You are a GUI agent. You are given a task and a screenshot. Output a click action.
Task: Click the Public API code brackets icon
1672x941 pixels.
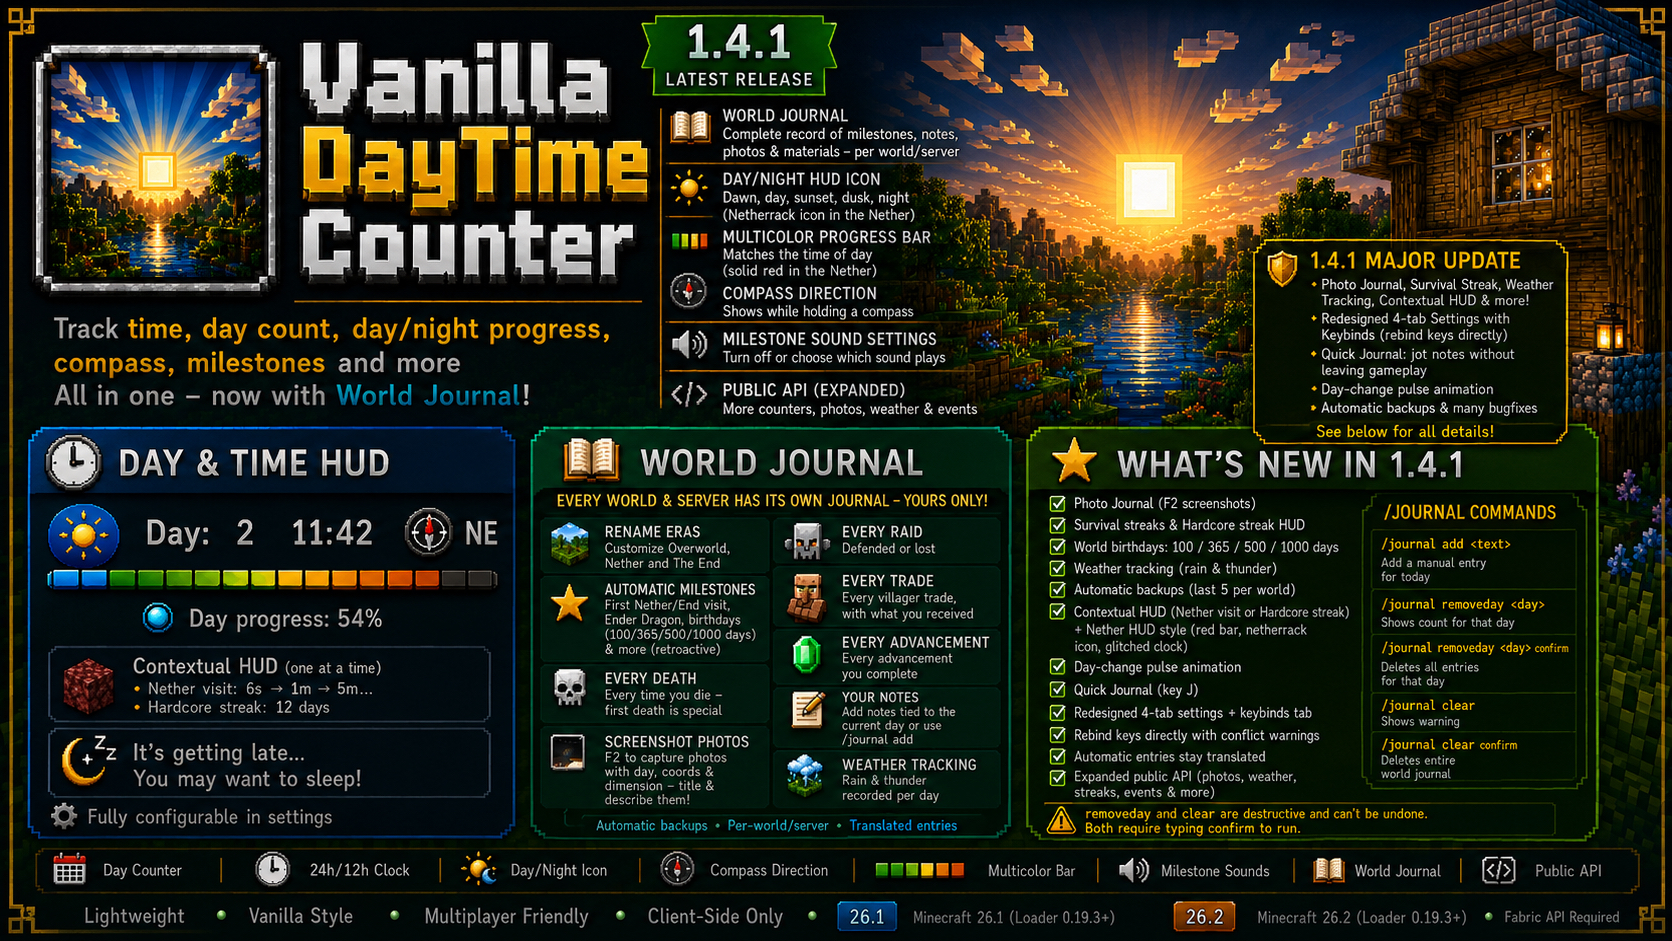[x=689, y=395]
